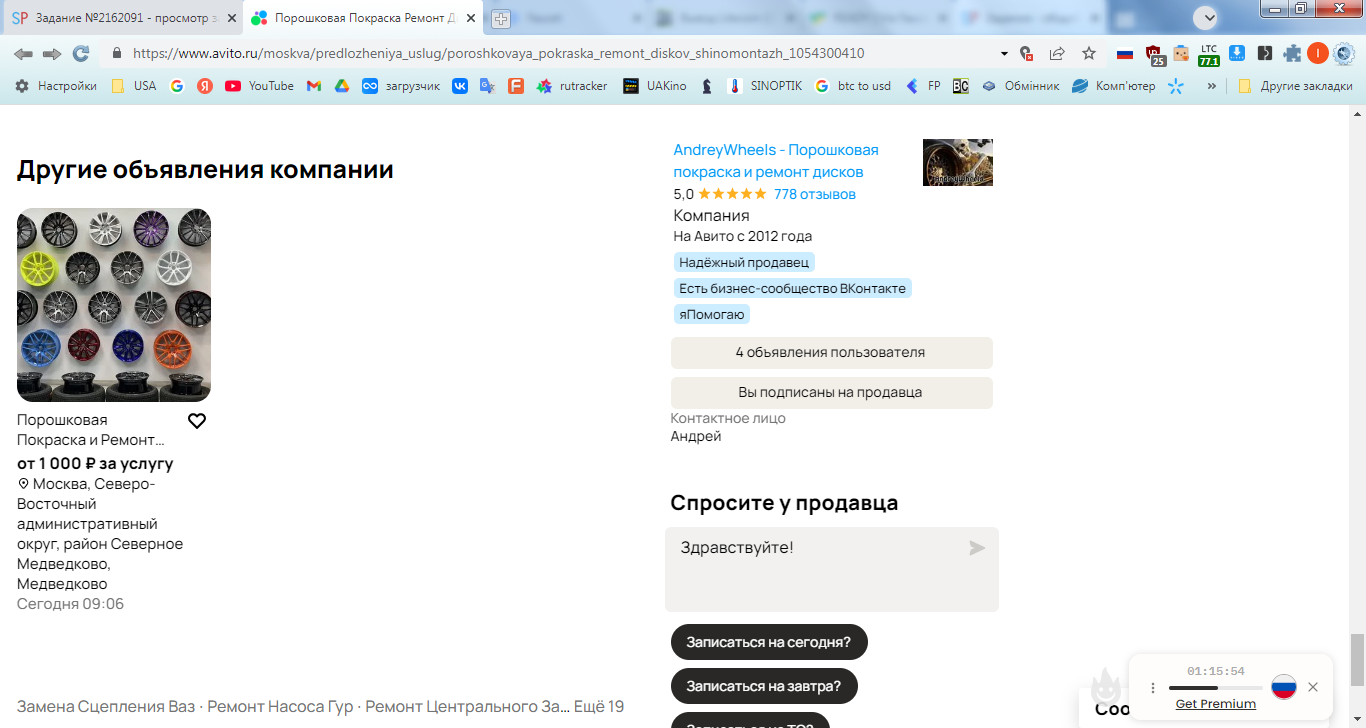Open the orange profile avatar
The height and width of the screenshot is (728, 1366).
pyautogui.click(x=1317, y=54)
